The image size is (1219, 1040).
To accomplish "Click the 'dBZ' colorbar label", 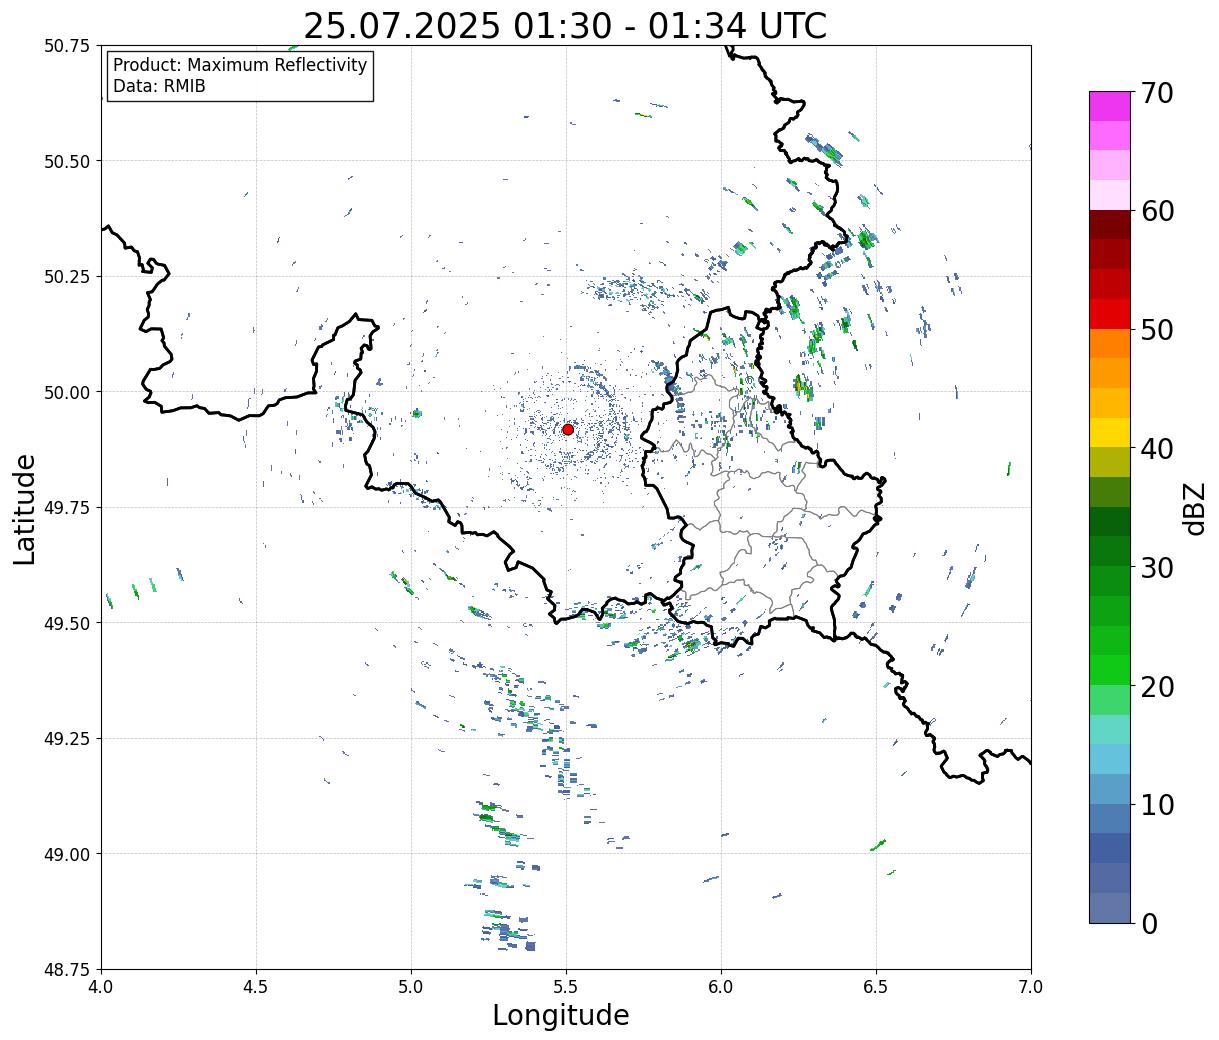I will tap(1195, 507).
